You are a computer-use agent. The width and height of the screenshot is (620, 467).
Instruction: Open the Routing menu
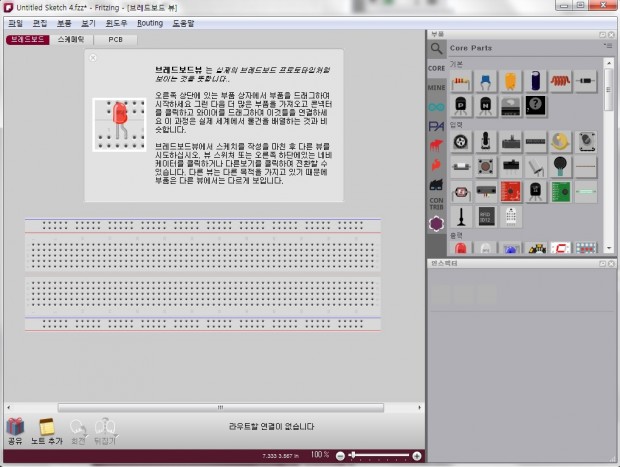149,22
